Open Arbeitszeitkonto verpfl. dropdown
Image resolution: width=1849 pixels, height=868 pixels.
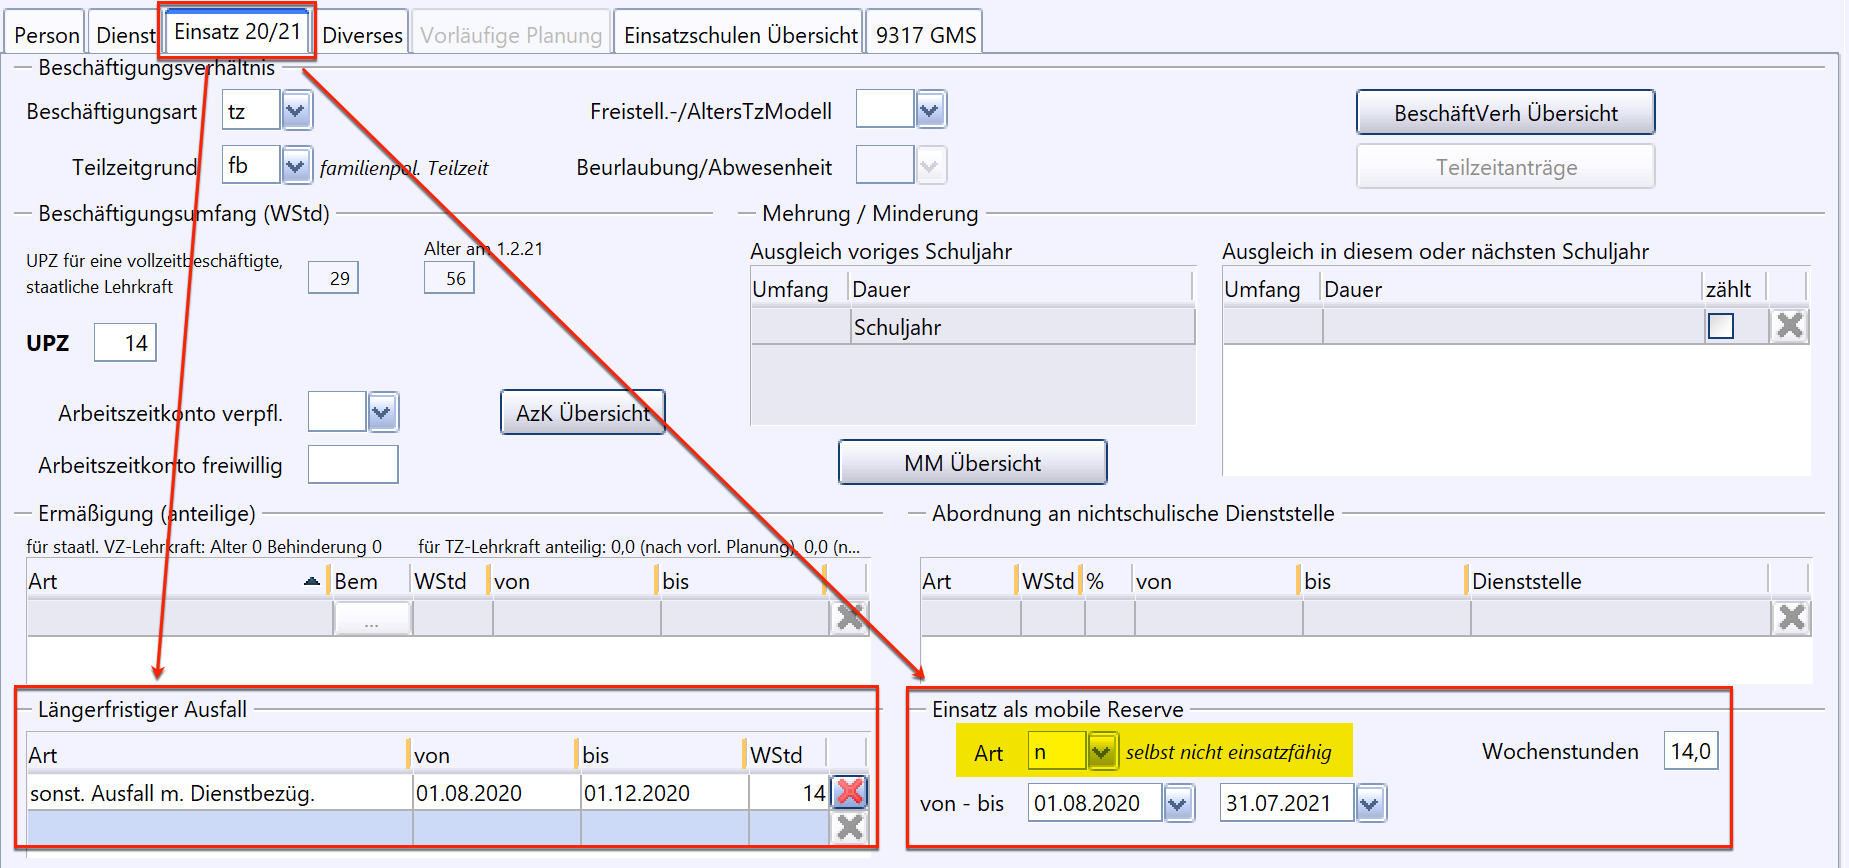[382, 411]
